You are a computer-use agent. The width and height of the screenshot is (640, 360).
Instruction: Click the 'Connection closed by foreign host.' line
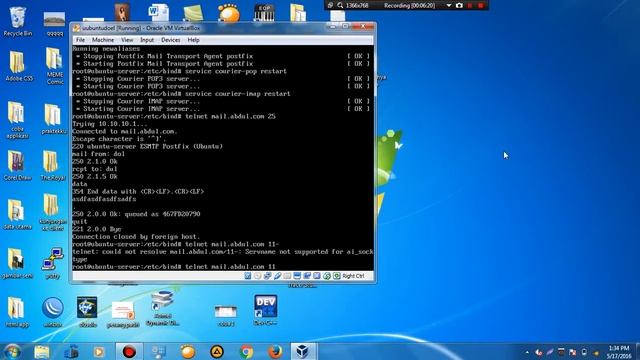(x=136, y=237)
